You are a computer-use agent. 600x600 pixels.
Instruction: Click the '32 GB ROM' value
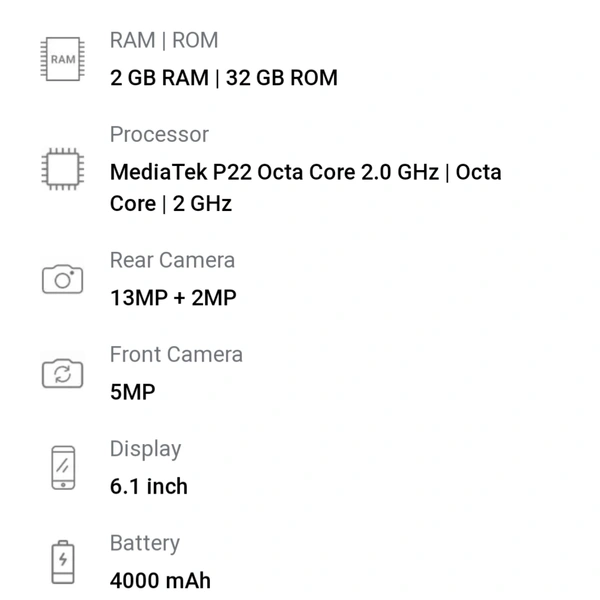(282, 78)
